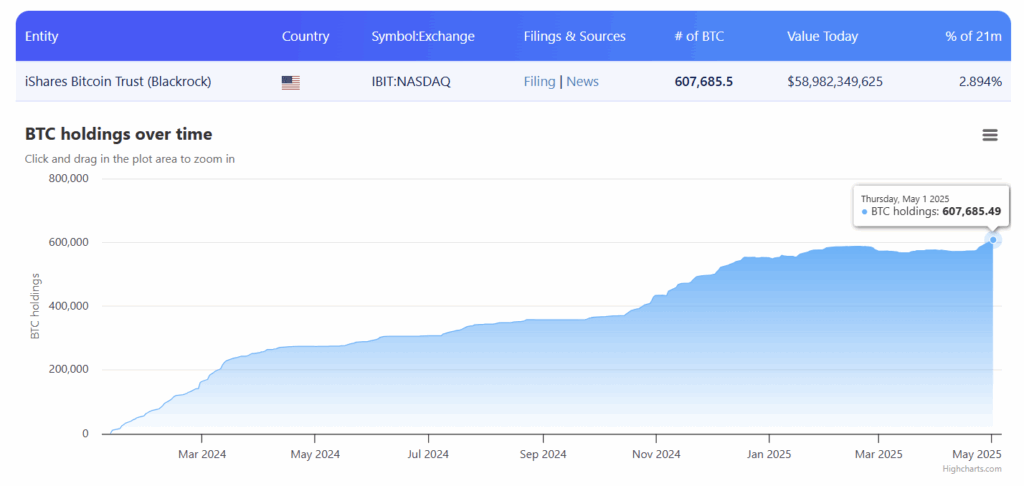
Task: Click the Symbol:Exchange column header
Action: [423, 36]
